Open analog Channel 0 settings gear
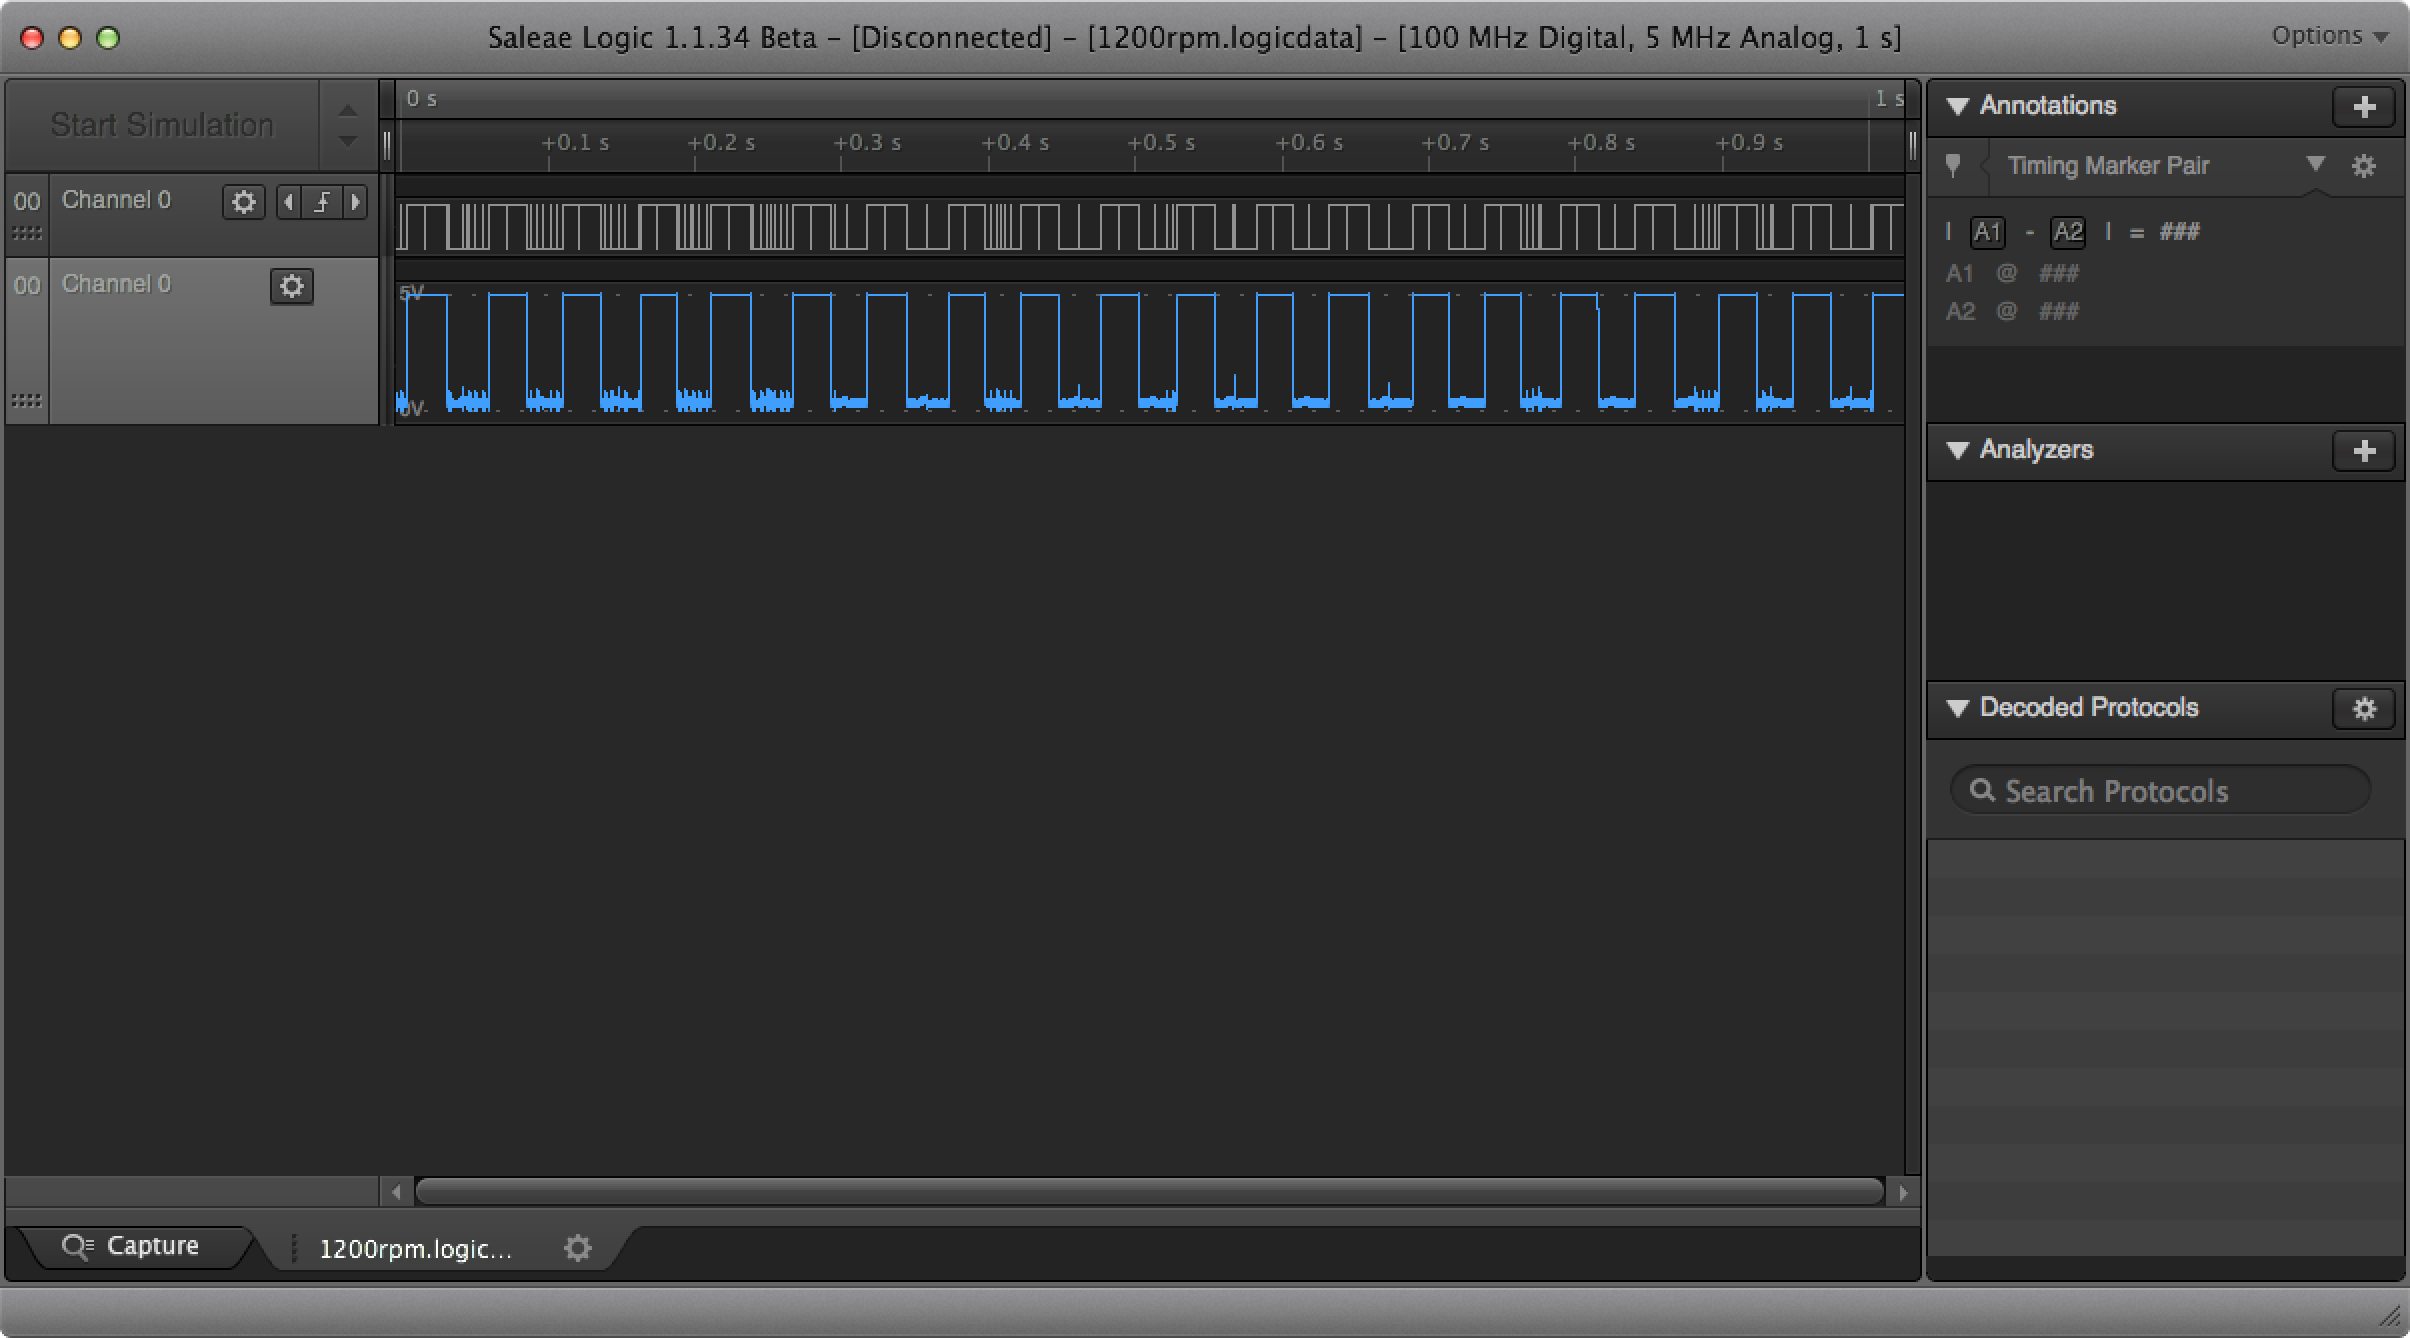Image resolution: width=2410 pixels, height=1338 pixels. 292,286
